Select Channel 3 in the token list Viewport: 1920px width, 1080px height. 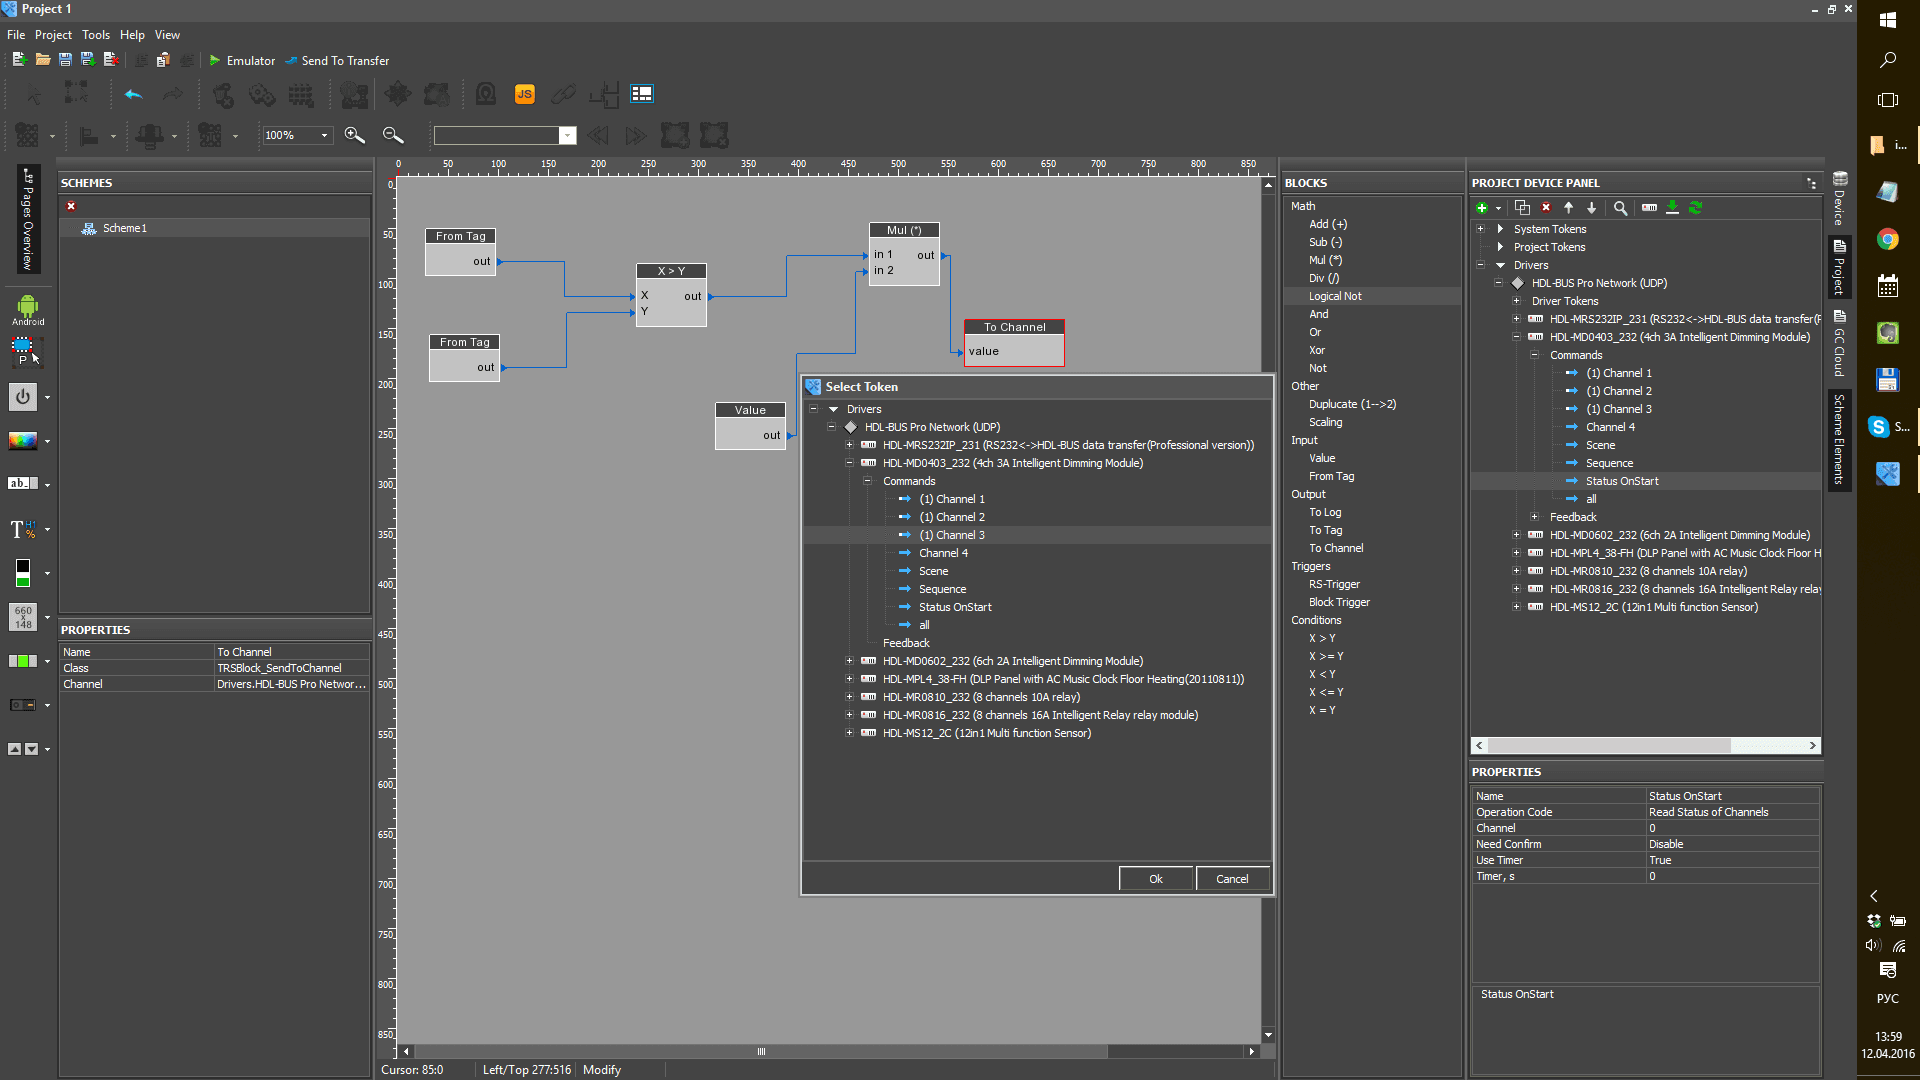952,534
